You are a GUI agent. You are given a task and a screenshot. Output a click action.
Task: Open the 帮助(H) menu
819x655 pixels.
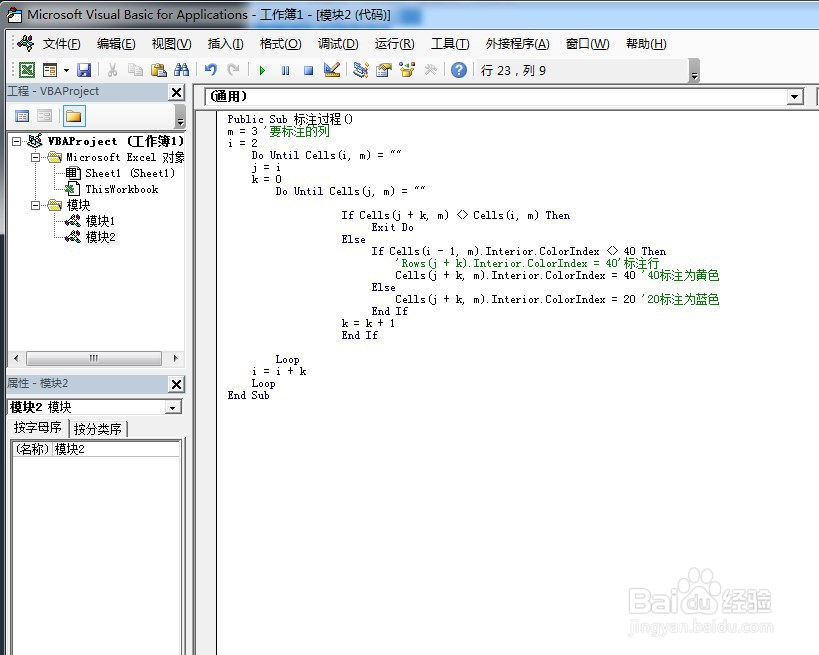pyautogui.click(x=646, y=44)
